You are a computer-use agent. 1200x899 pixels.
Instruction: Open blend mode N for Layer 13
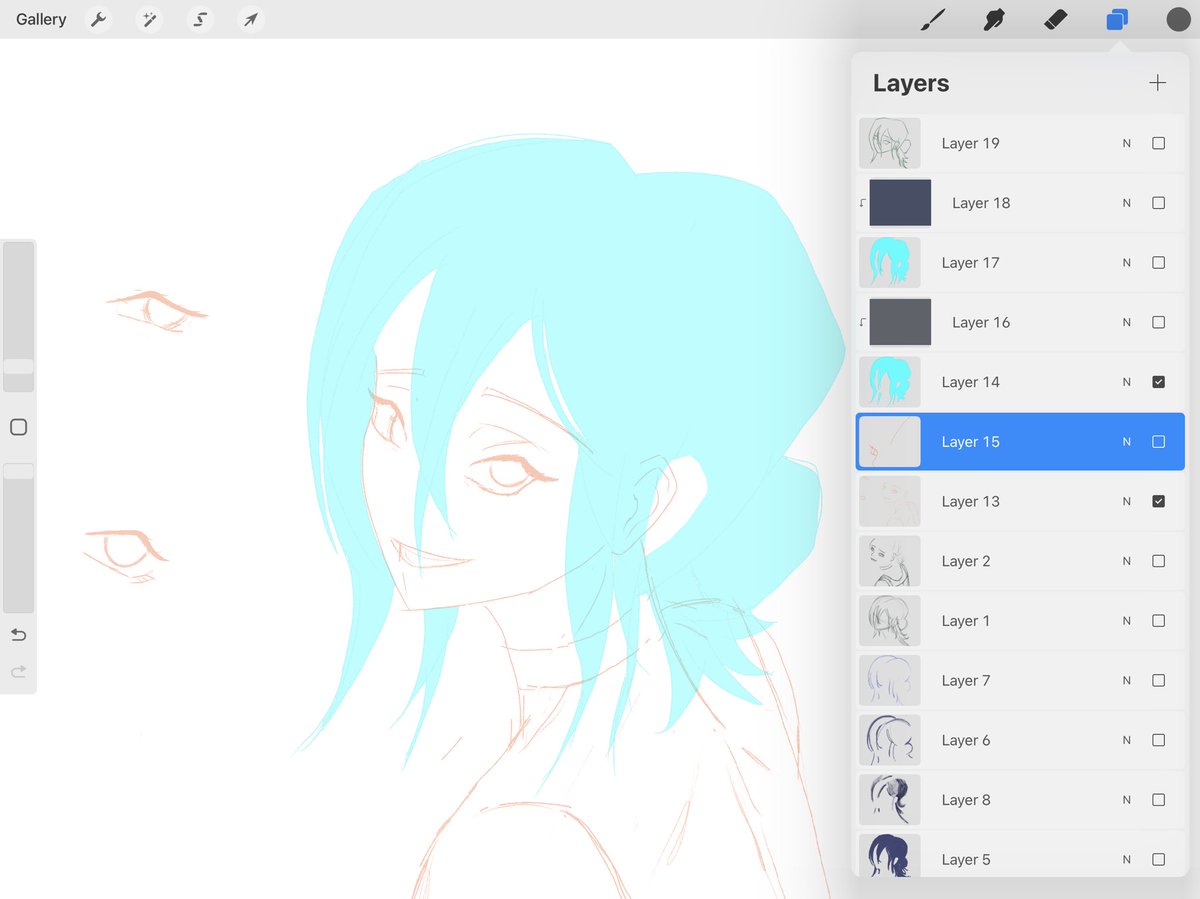point(1127,501)
